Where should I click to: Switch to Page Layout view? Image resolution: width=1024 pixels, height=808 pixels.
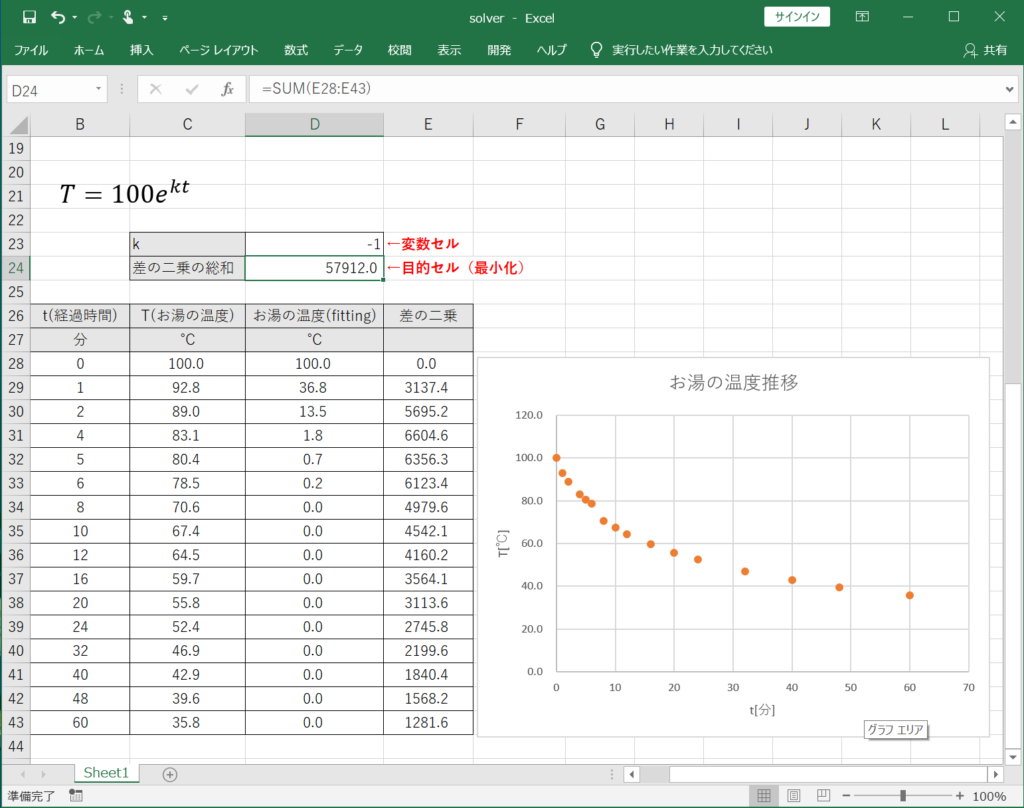coord(792,796)
